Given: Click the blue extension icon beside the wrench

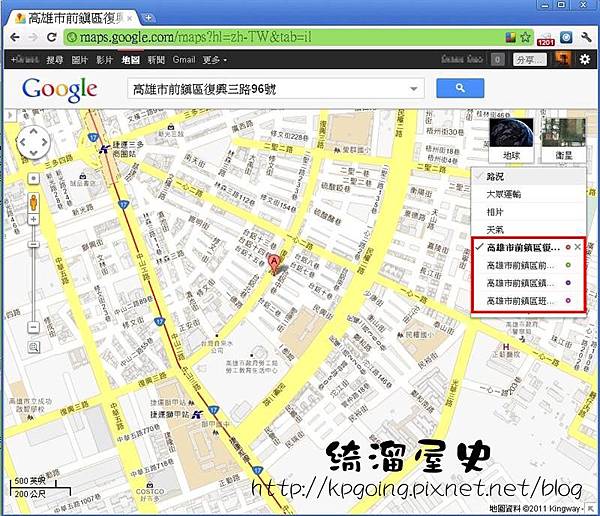Looking at the screenshot, I should tap(566, 37).
